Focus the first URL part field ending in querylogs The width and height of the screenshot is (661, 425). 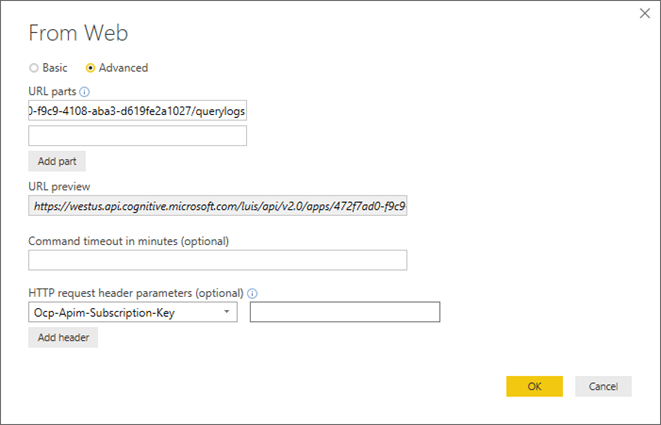click(x=137, y=111)
